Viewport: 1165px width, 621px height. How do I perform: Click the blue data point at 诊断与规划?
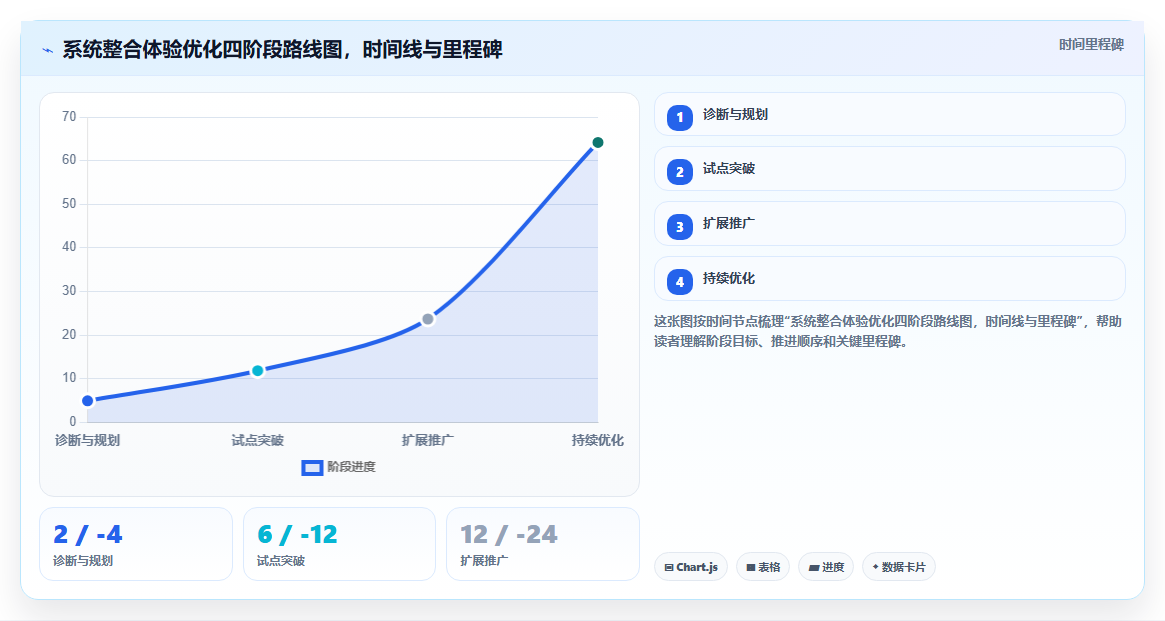click(x=88, y=401)
